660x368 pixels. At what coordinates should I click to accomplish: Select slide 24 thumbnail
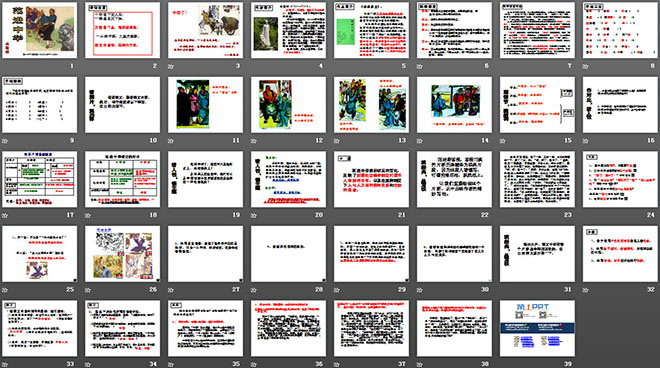click(620, 179)
